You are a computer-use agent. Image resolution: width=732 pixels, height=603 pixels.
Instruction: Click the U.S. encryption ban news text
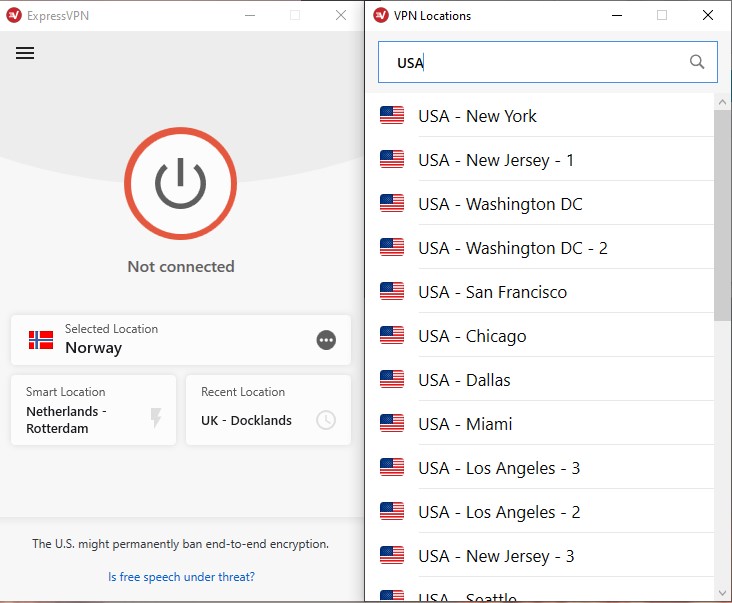(x=181, y=544)
